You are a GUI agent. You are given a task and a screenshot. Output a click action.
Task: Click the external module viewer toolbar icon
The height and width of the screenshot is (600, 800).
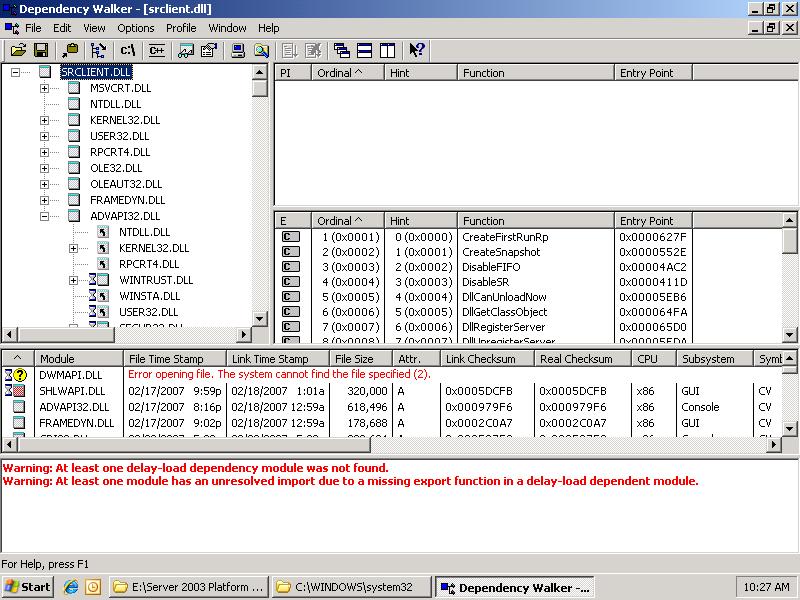click(x=186, y=50)
